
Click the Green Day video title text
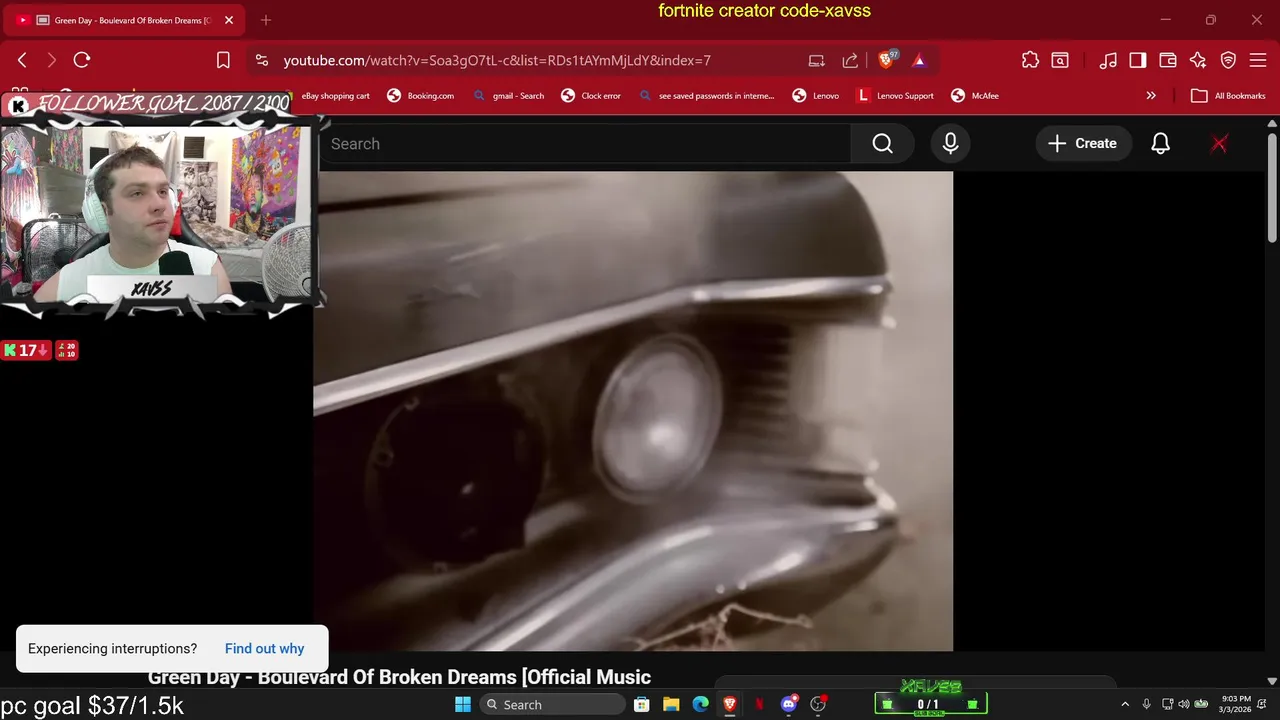pyautogui.click(x=399, y=678)
